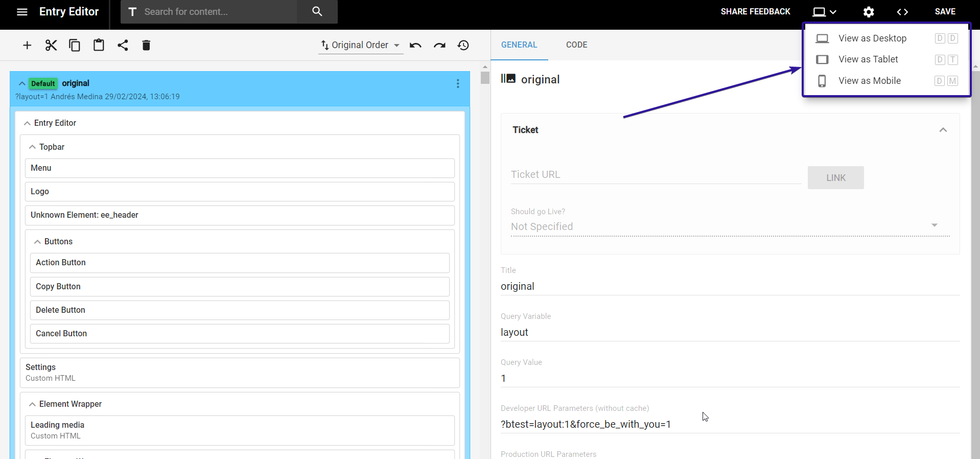The height and width of the screenshot is (459, 980).
Task: Click the share icon in toolbar
Action: point(123,45)
